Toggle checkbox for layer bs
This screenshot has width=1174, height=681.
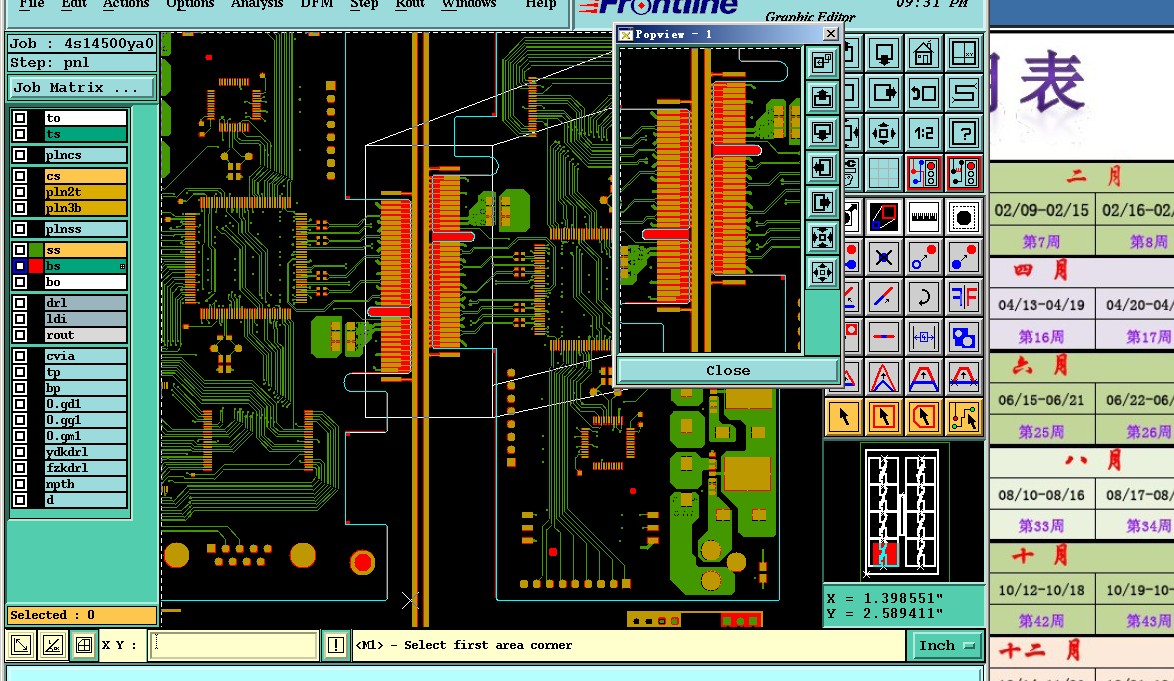pos(20,266)
